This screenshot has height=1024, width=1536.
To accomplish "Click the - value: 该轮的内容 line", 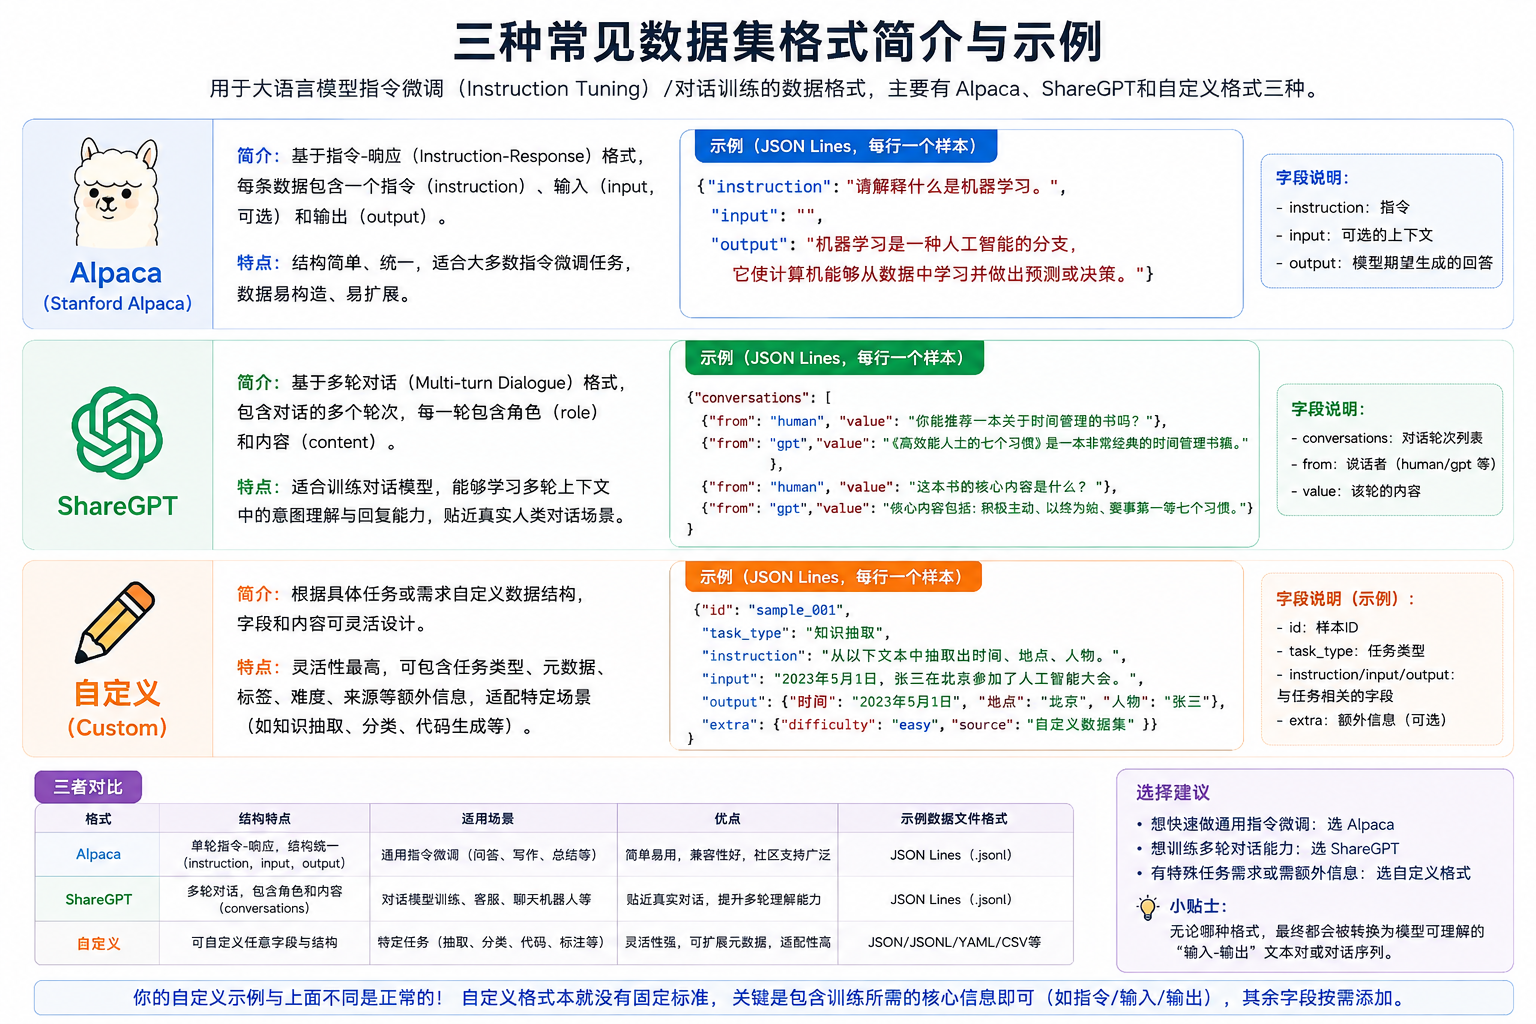I will 1355,491.
